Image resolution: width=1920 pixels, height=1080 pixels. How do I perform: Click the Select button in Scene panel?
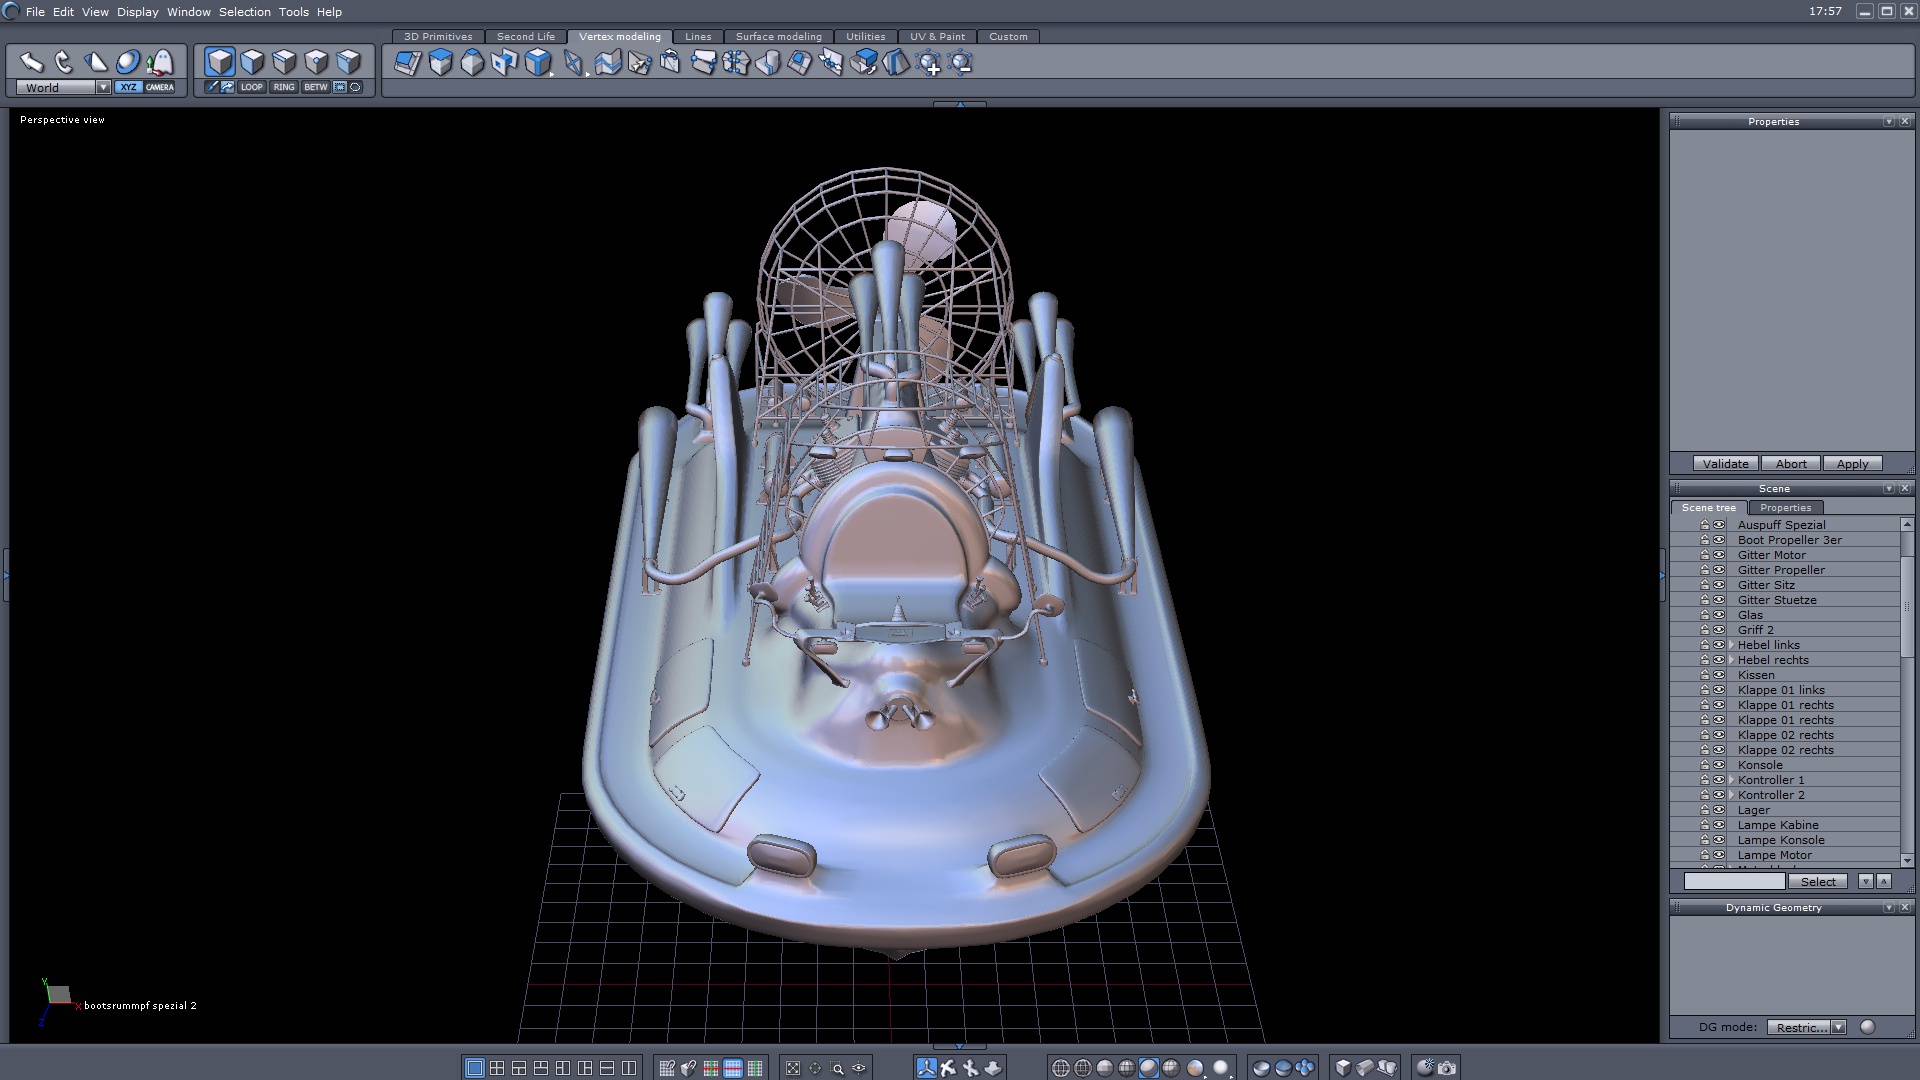[x=1817, y=881]
